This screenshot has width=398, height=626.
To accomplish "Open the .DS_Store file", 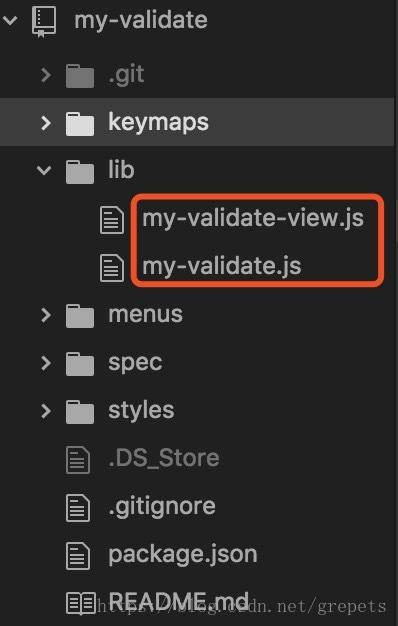I will (x=164, y=458).
